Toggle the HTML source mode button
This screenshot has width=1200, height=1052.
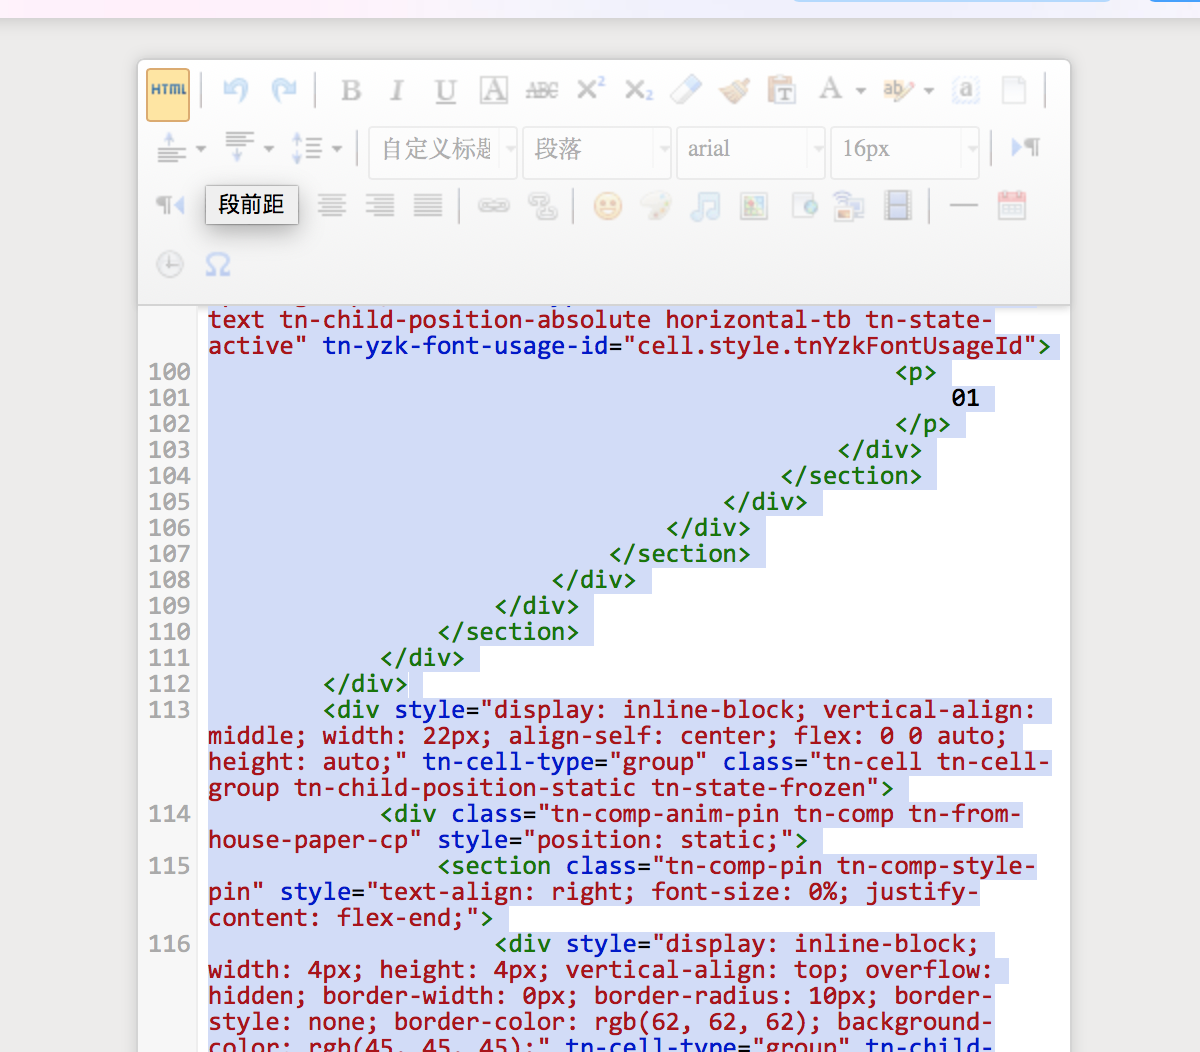168,92
